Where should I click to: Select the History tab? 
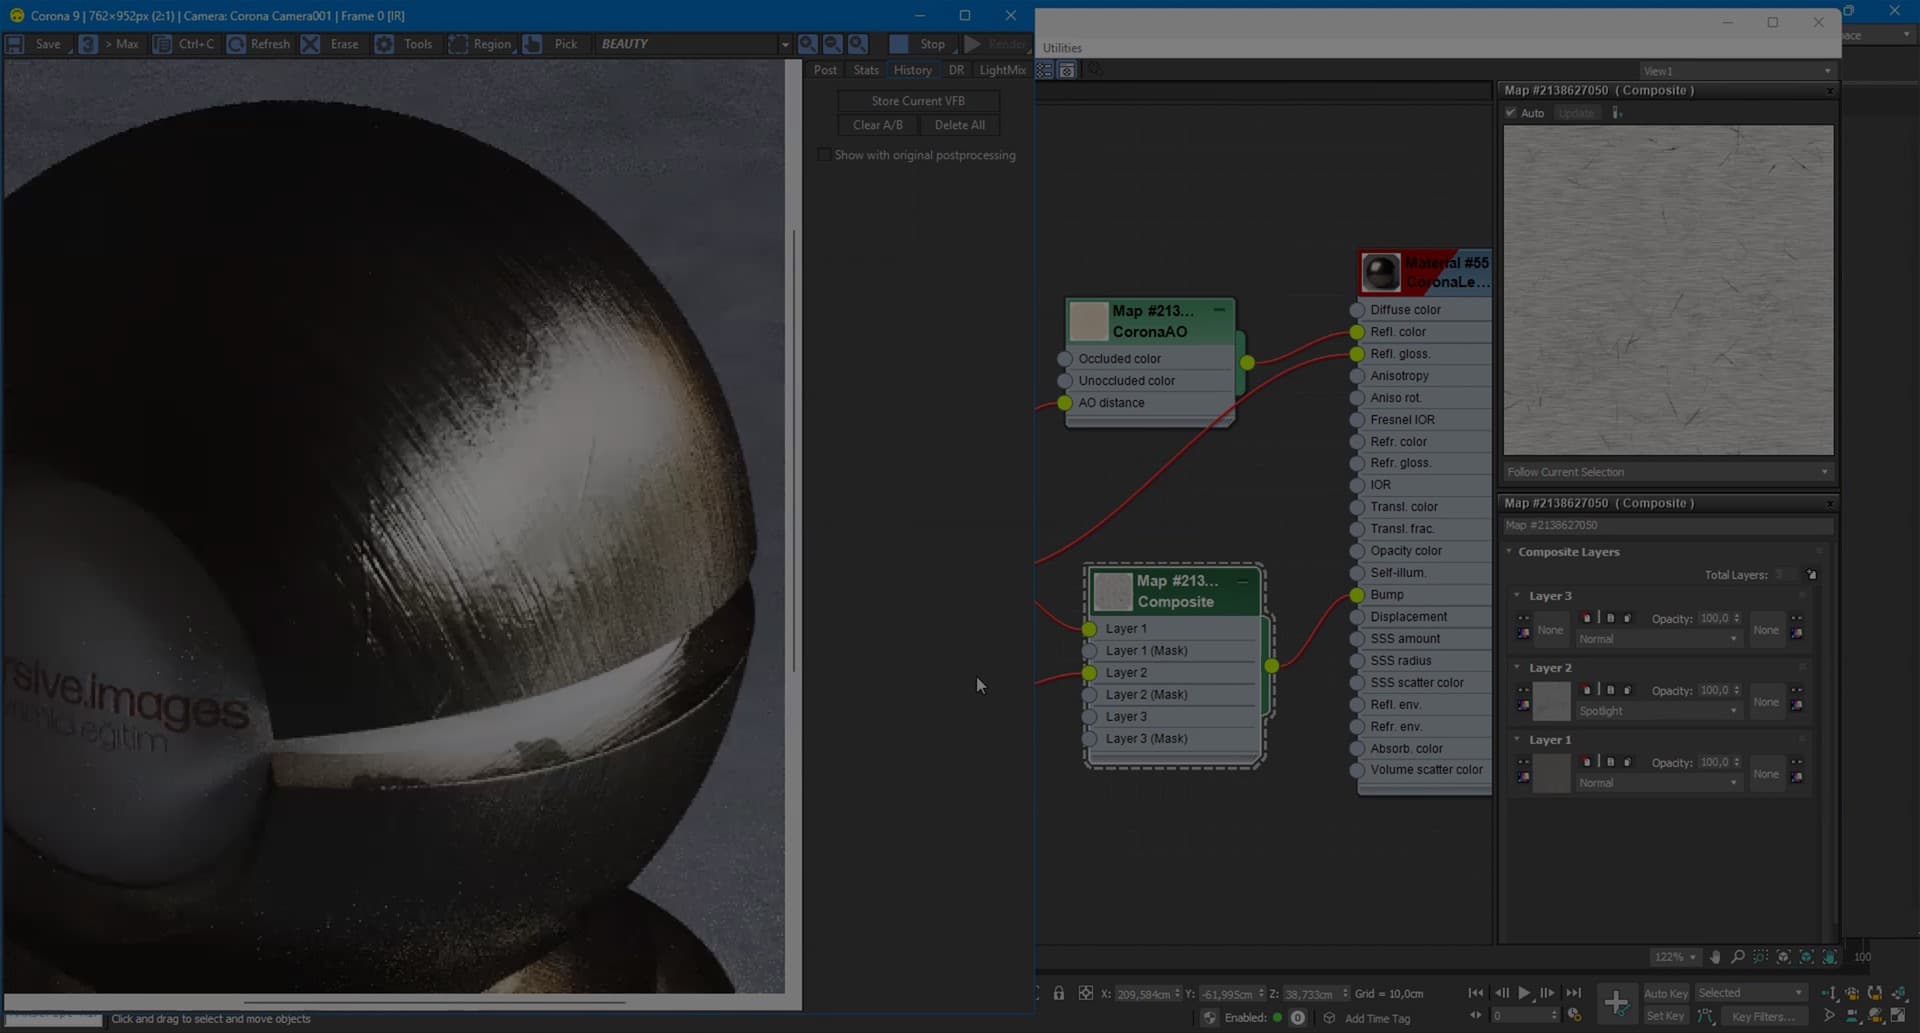pos(912,70)
